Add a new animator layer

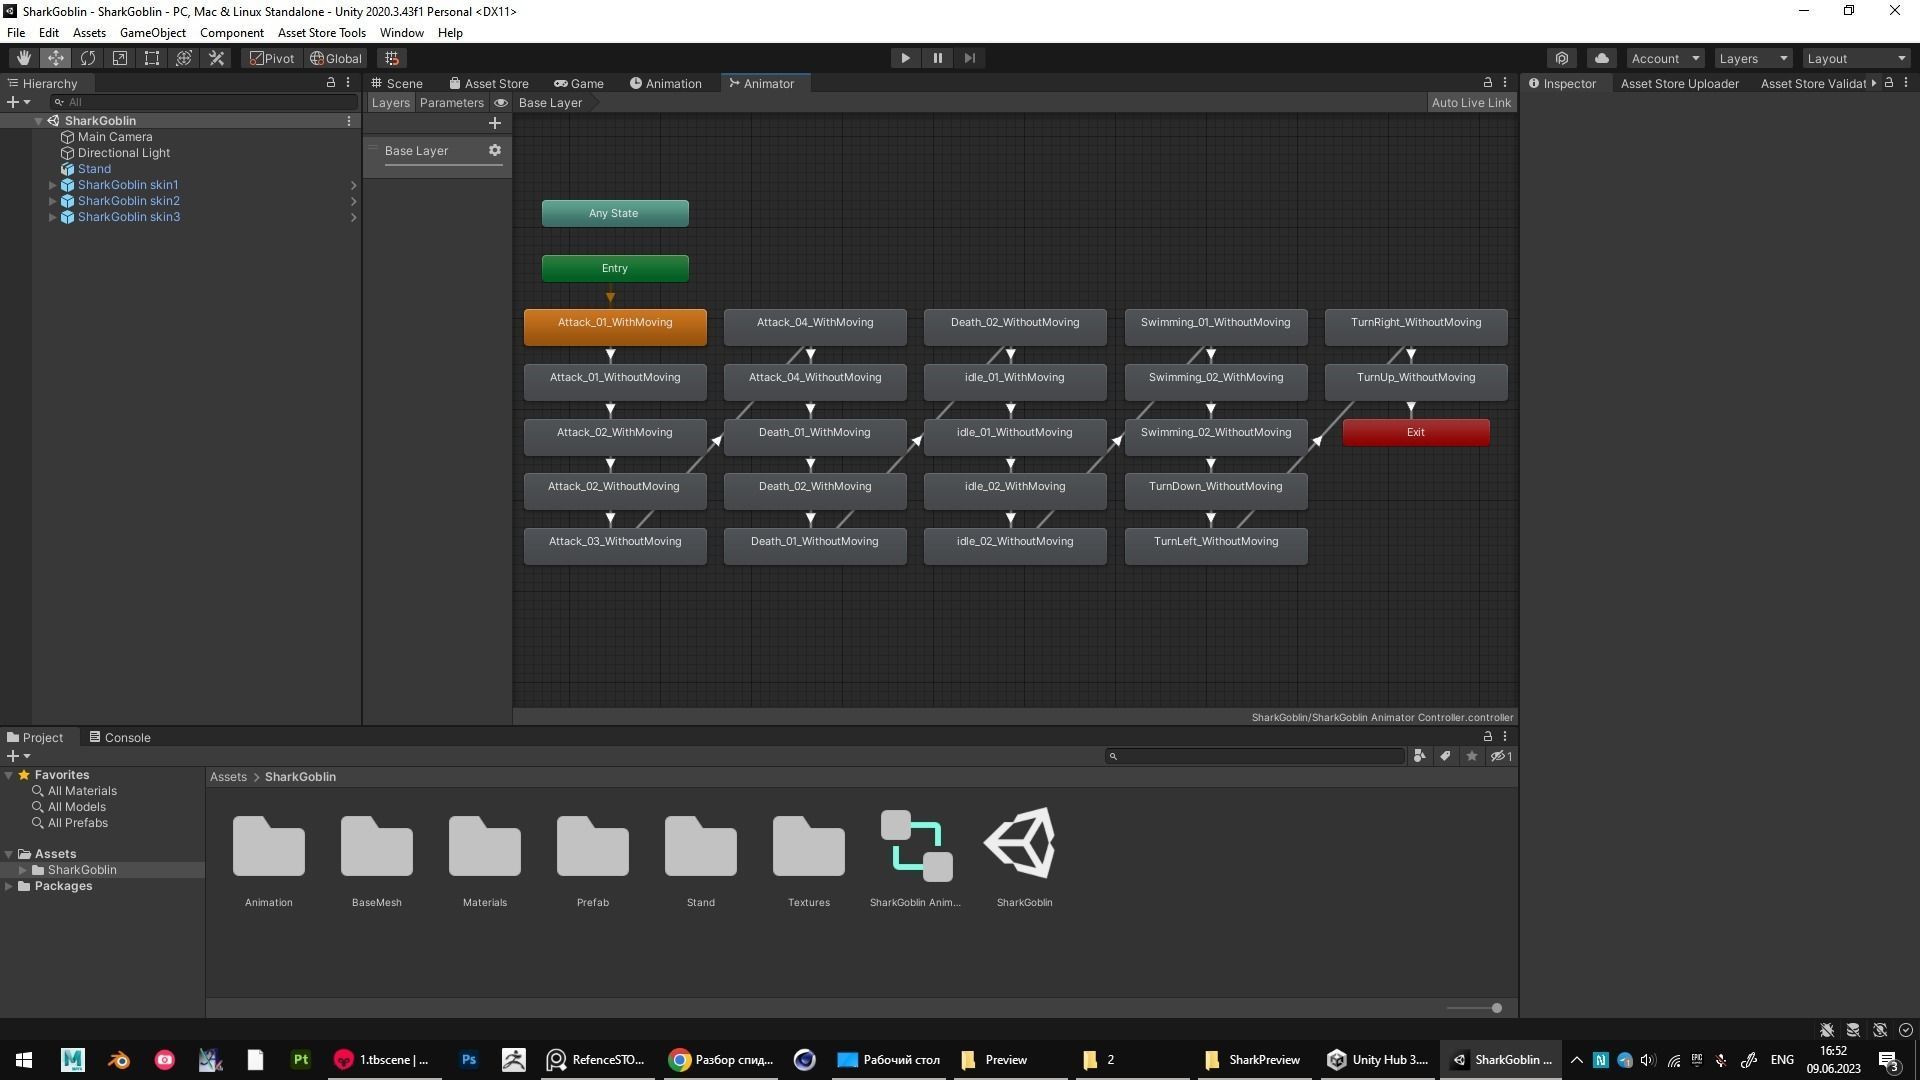point(494,123)
